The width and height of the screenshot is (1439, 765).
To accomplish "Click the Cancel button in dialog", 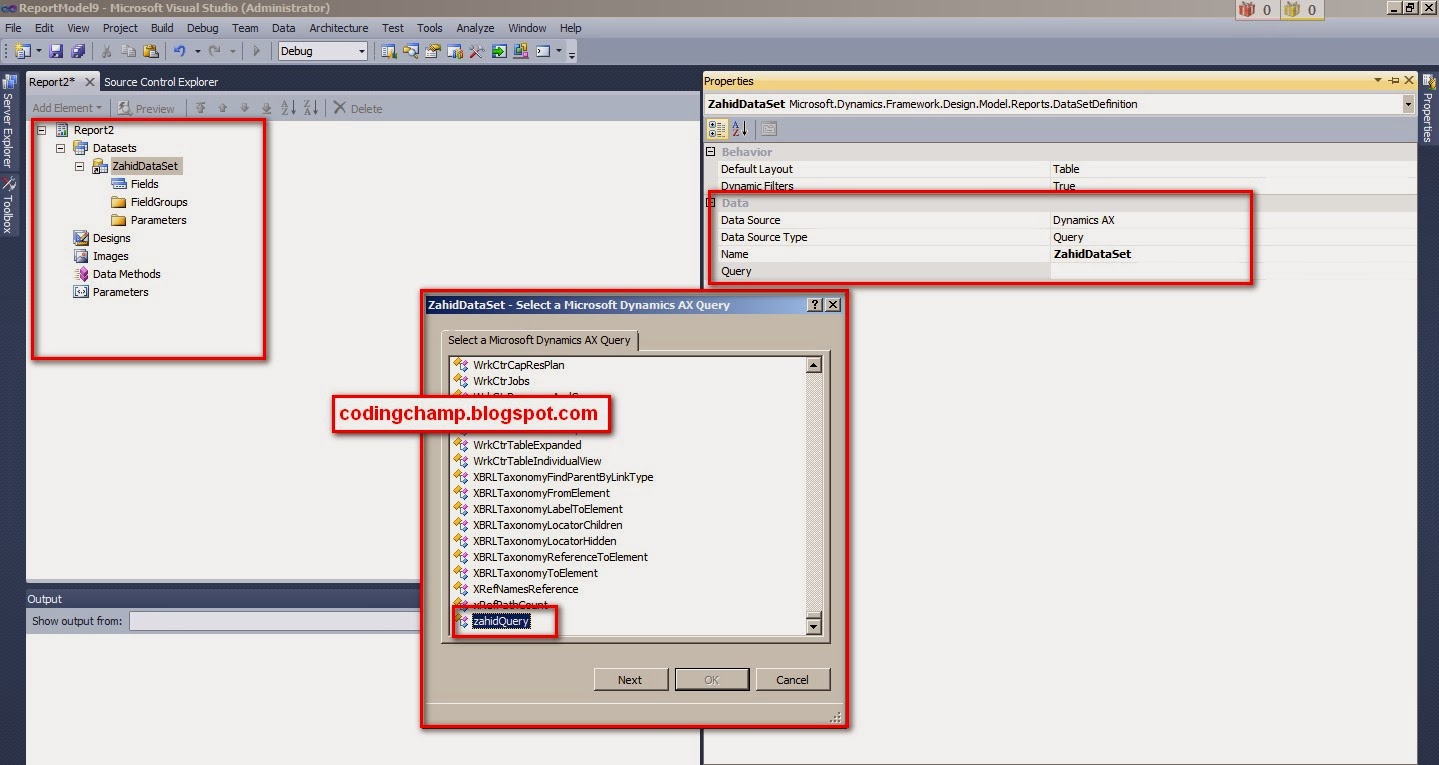I will click(792, 680).
